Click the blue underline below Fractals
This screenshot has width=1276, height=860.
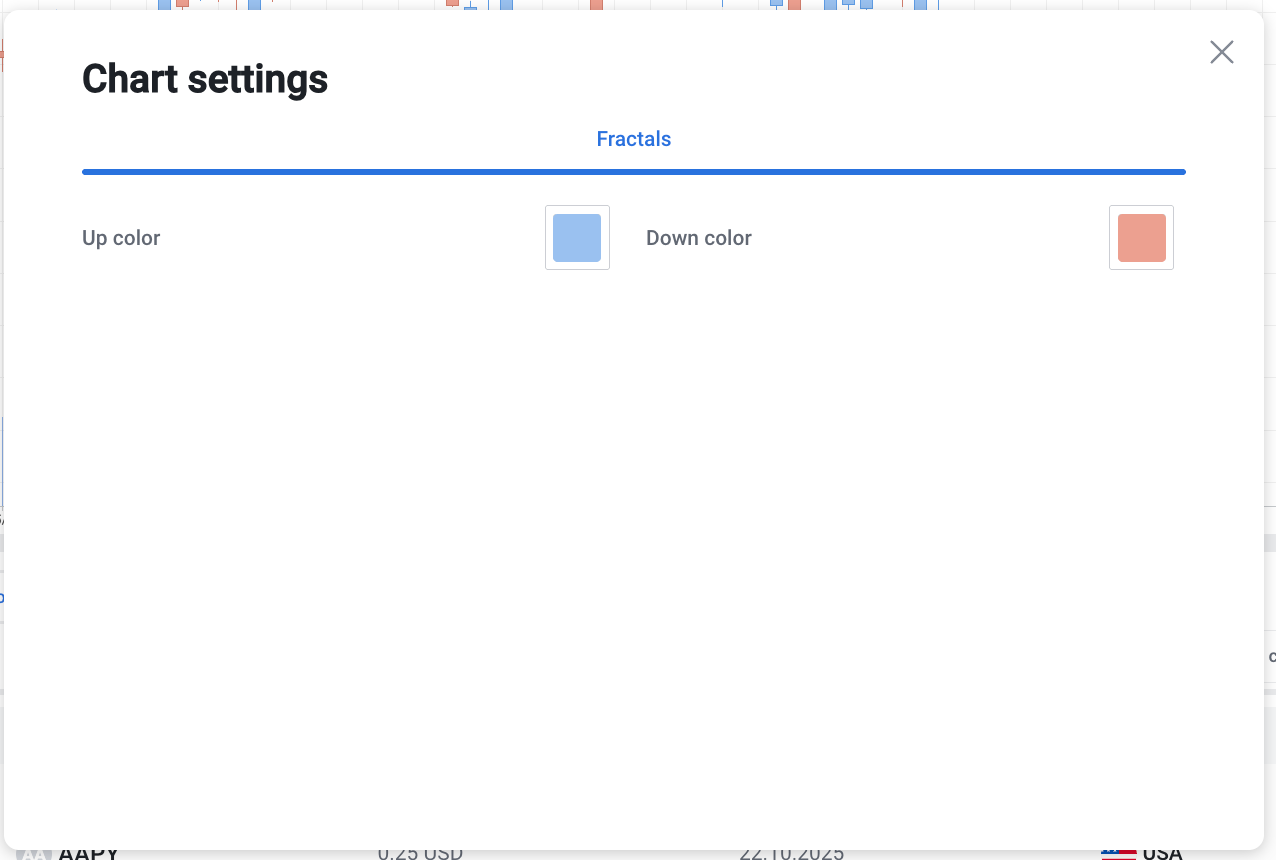pos(633,172)
